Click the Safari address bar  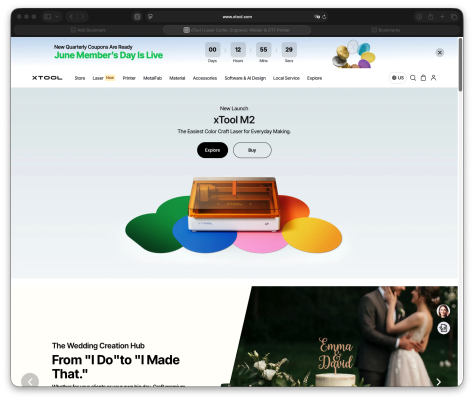click(237, 17)
